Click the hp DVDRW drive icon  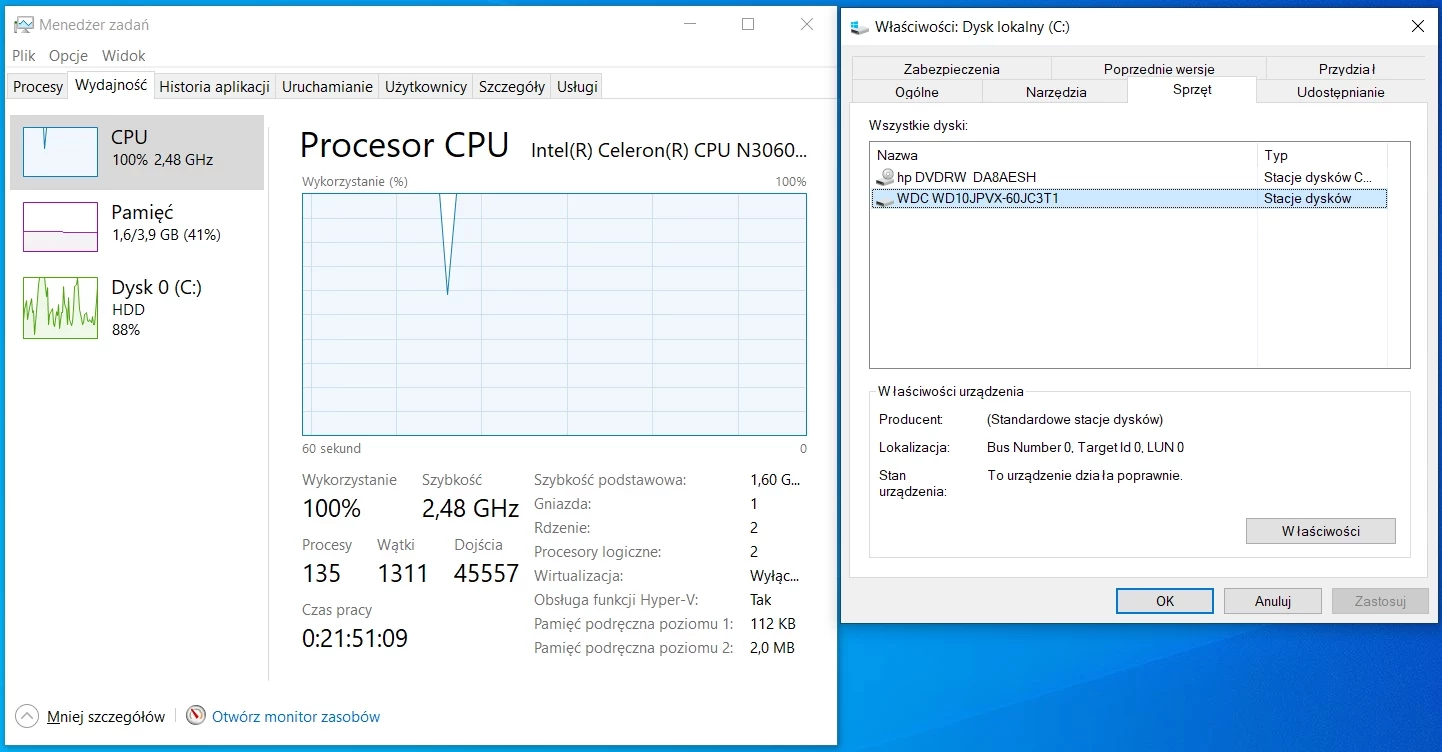point(885,177)
